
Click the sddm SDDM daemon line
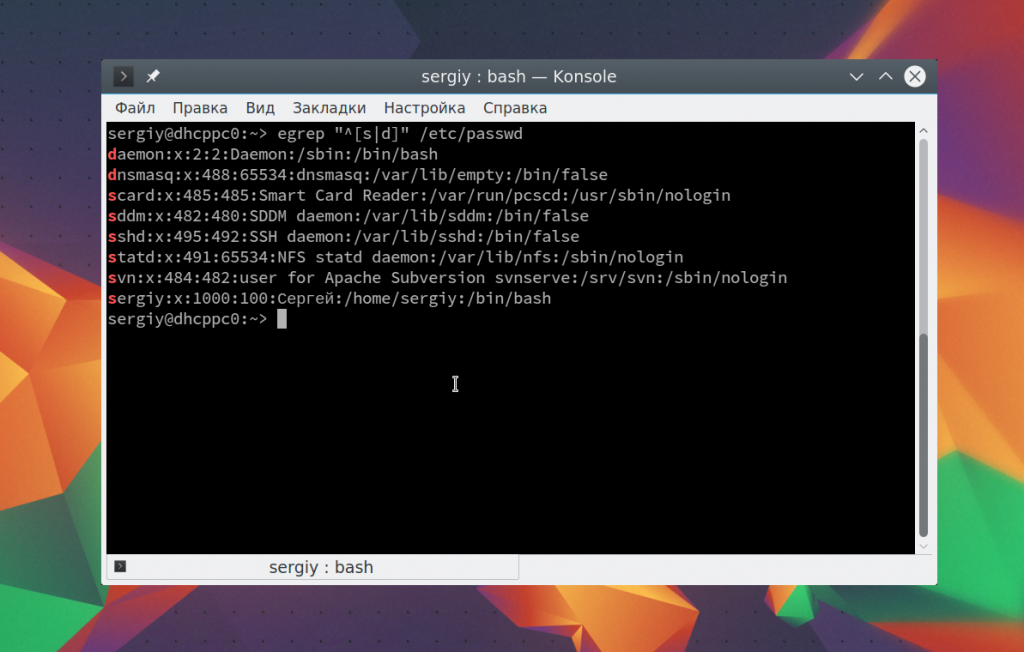[348, 216]
